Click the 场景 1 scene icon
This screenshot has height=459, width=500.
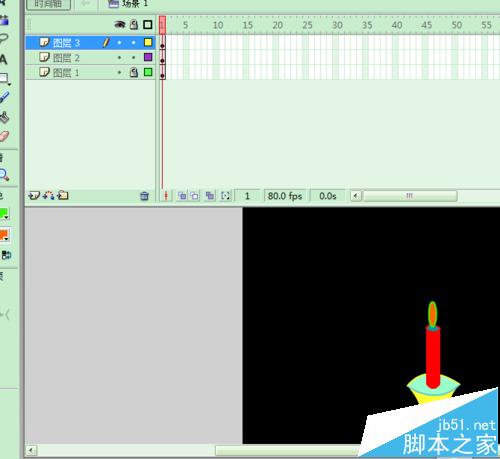(114, 4)
